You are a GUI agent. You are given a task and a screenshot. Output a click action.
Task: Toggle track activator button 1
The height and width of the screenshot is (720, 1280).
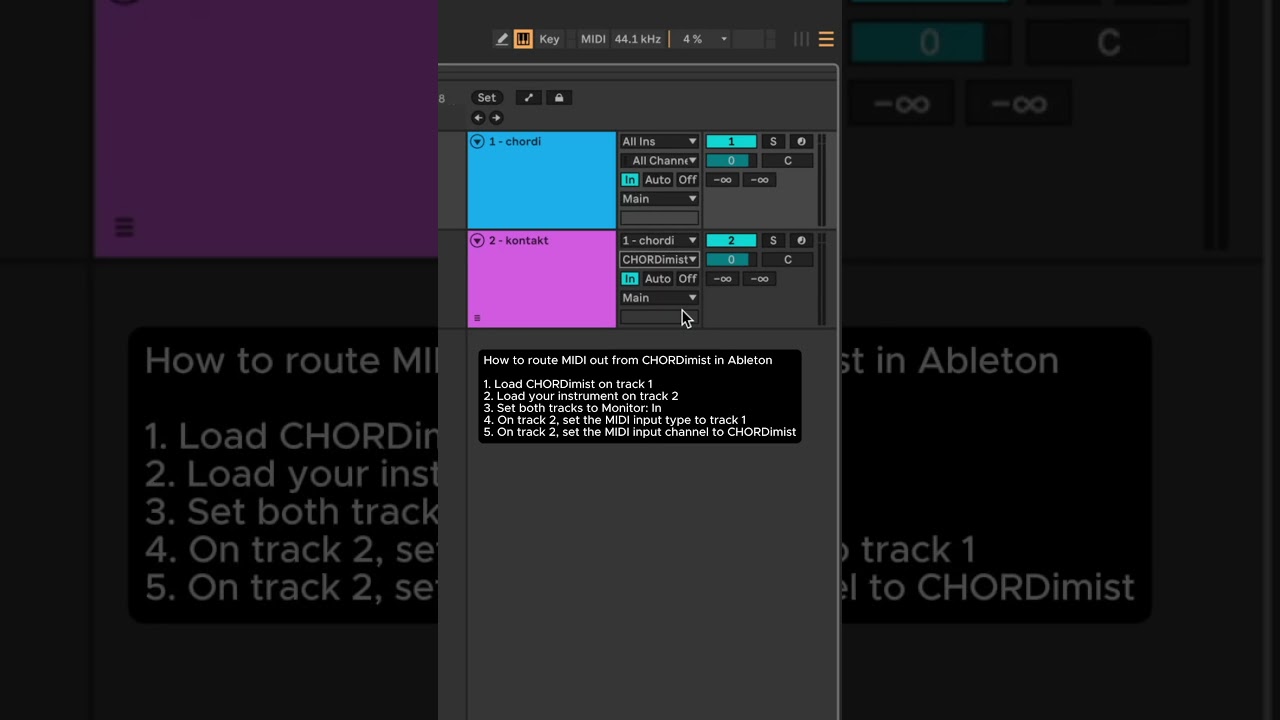coord(731,142)
